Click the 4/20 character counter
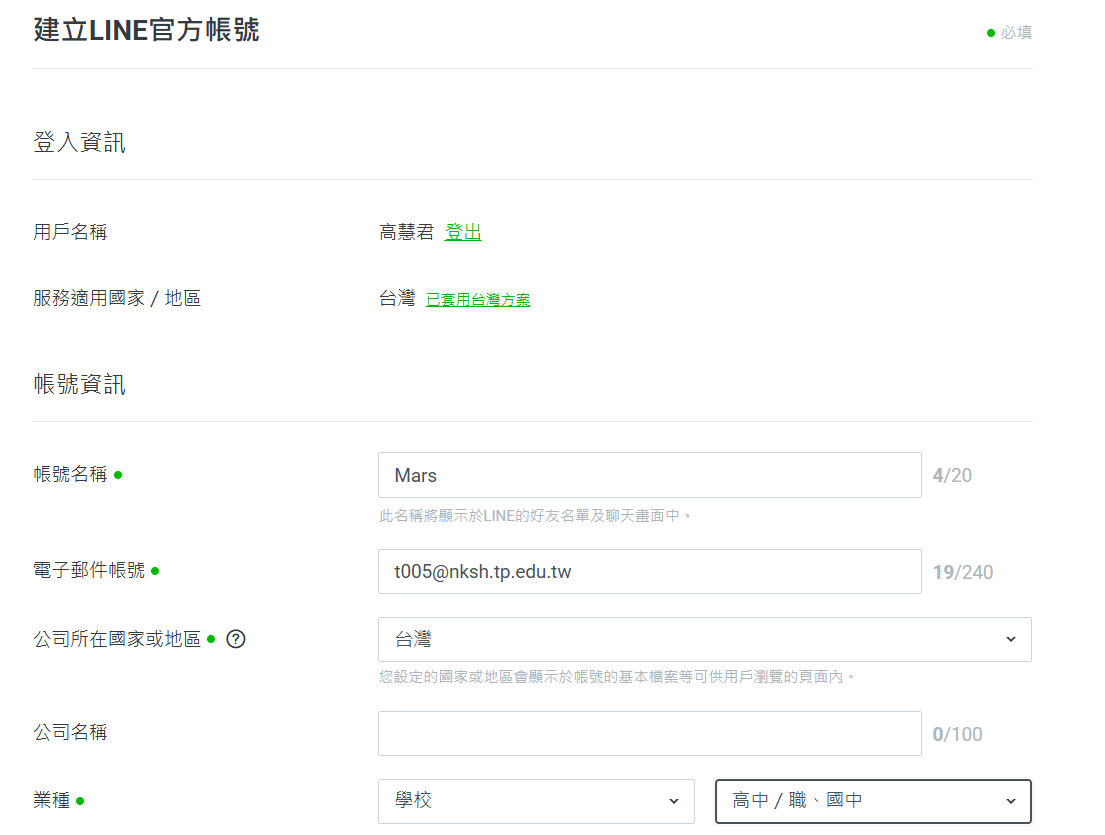Image resolution: width=1105 pixels, height=835 pixels. point(952,475)
